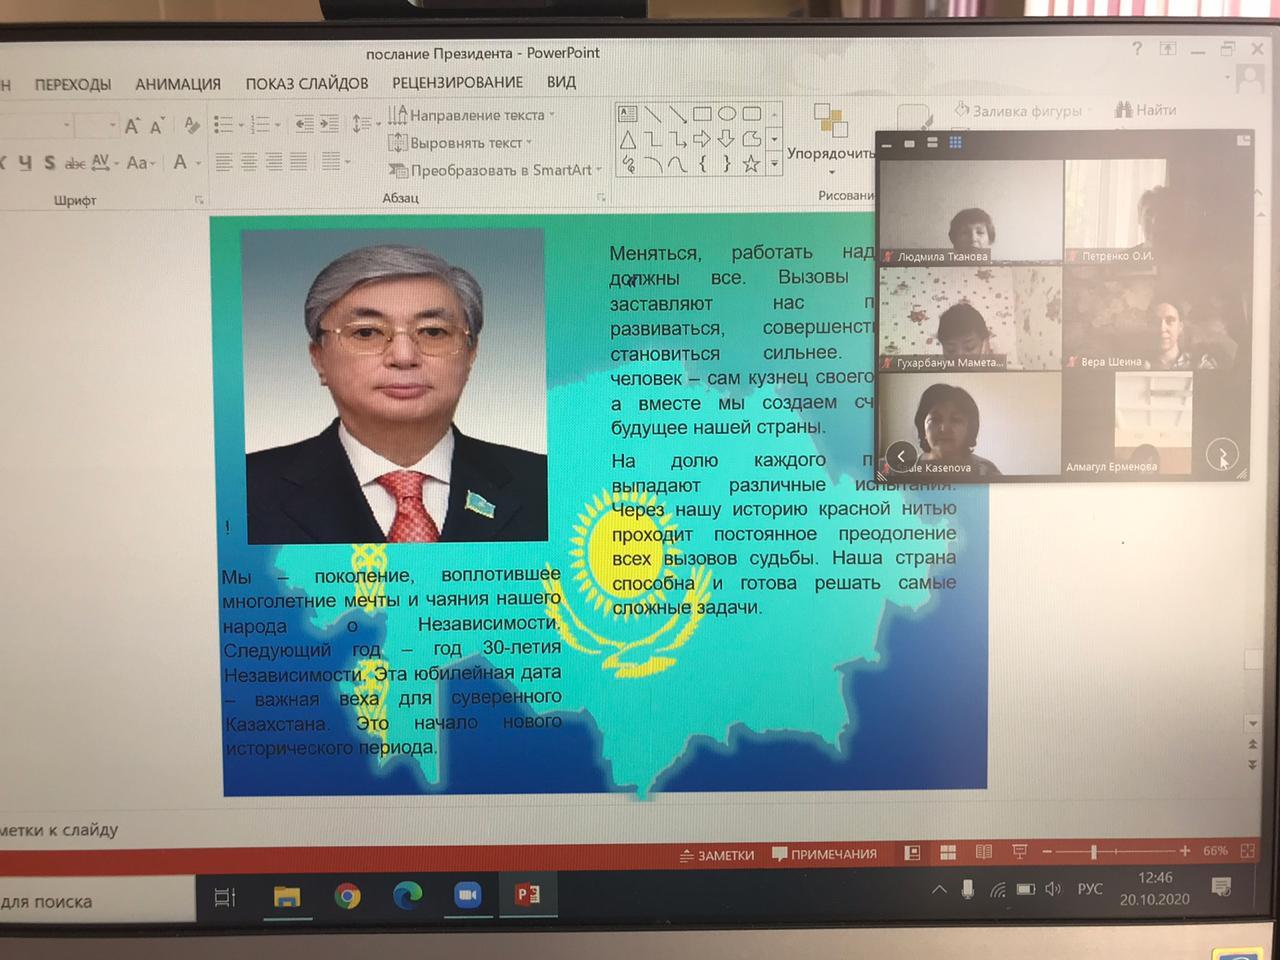Toggle underline formatting
1280x960 pixels.
[25, 162]
